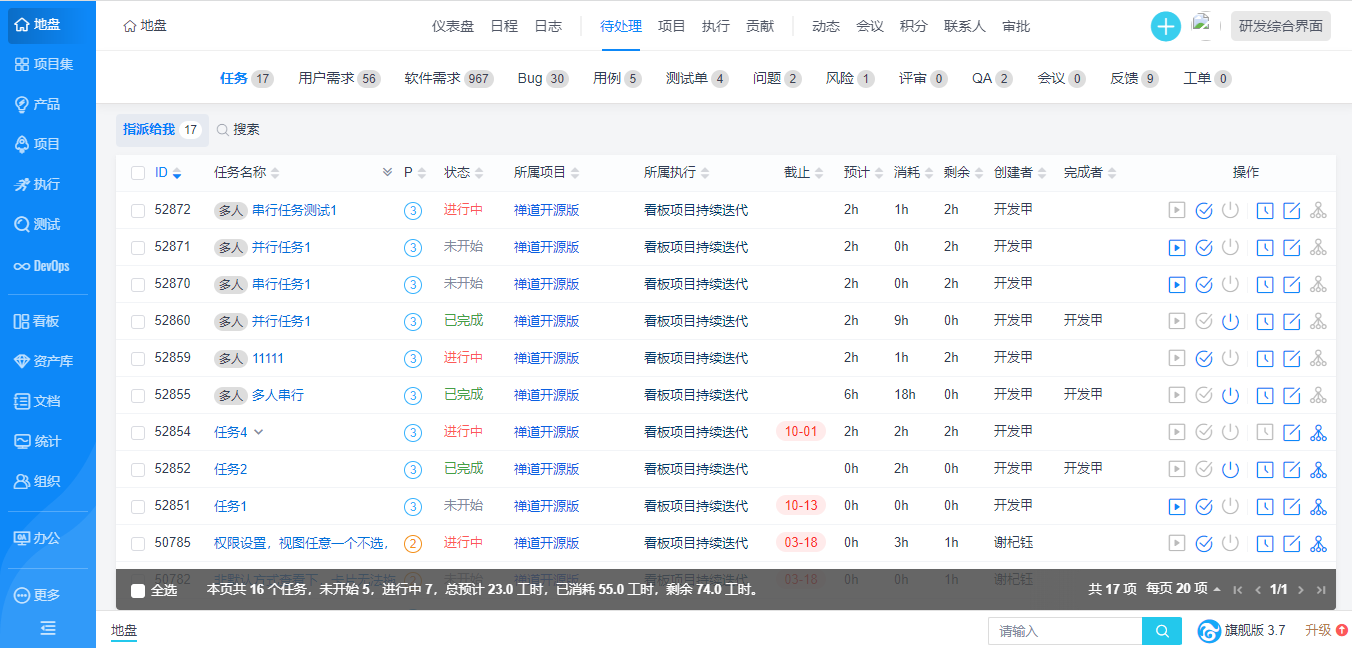Click the 升级 link

point(1326,630)
